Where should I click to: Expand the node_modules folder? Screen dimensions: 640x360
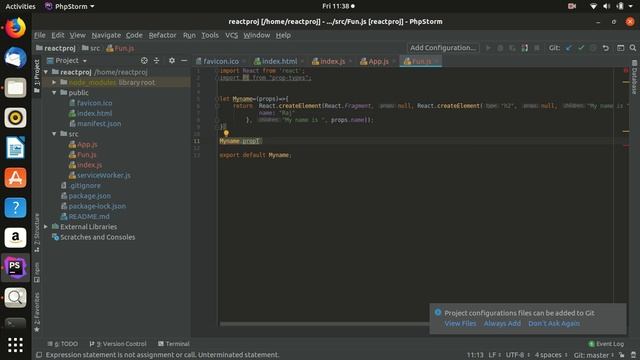(x=54, y=82)
